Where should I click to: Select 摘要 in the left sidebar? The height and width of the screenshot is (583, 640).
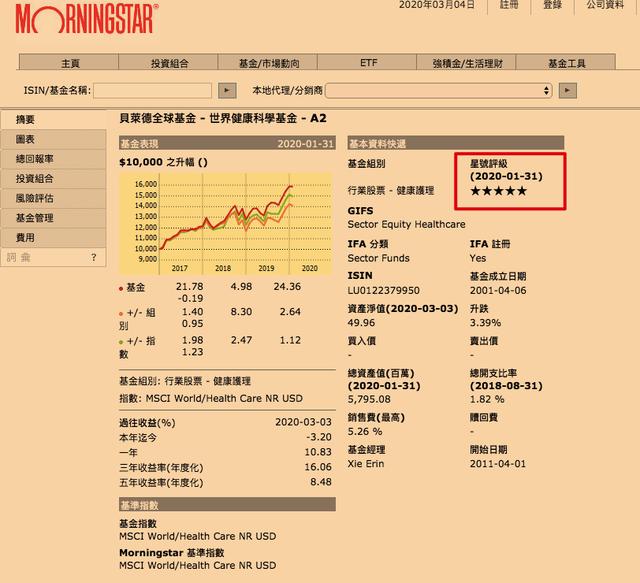click(53, 119)
